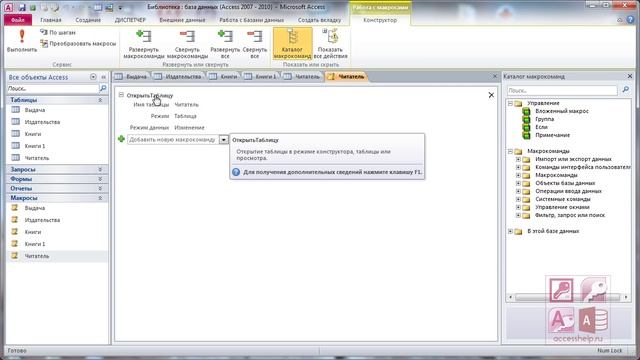This screenshot has width=640, height=360.
Task: Click catalog search magnifier icon
Action: click(625, 90)
